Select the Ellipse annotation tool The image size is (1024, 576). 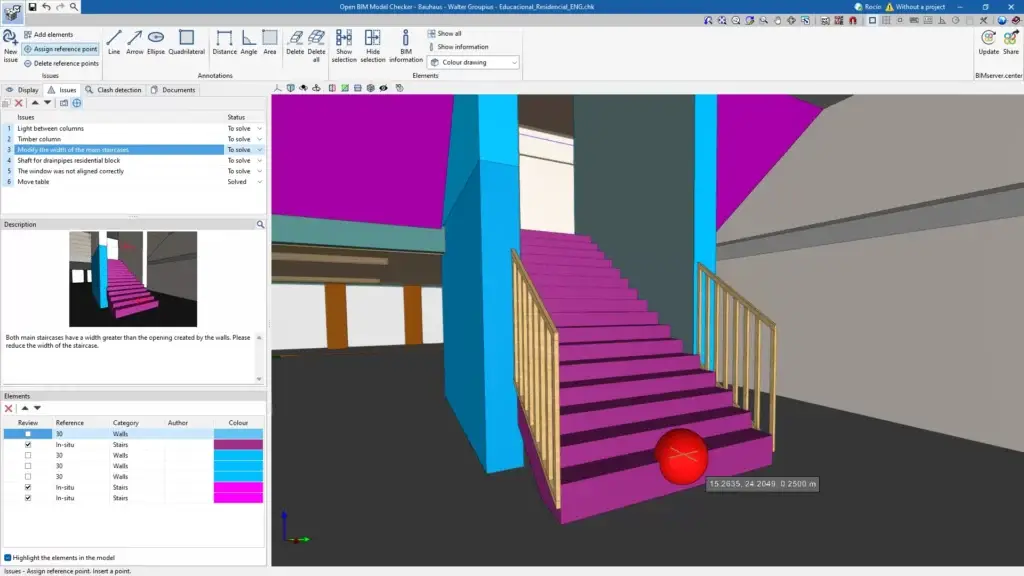(156, 41)
